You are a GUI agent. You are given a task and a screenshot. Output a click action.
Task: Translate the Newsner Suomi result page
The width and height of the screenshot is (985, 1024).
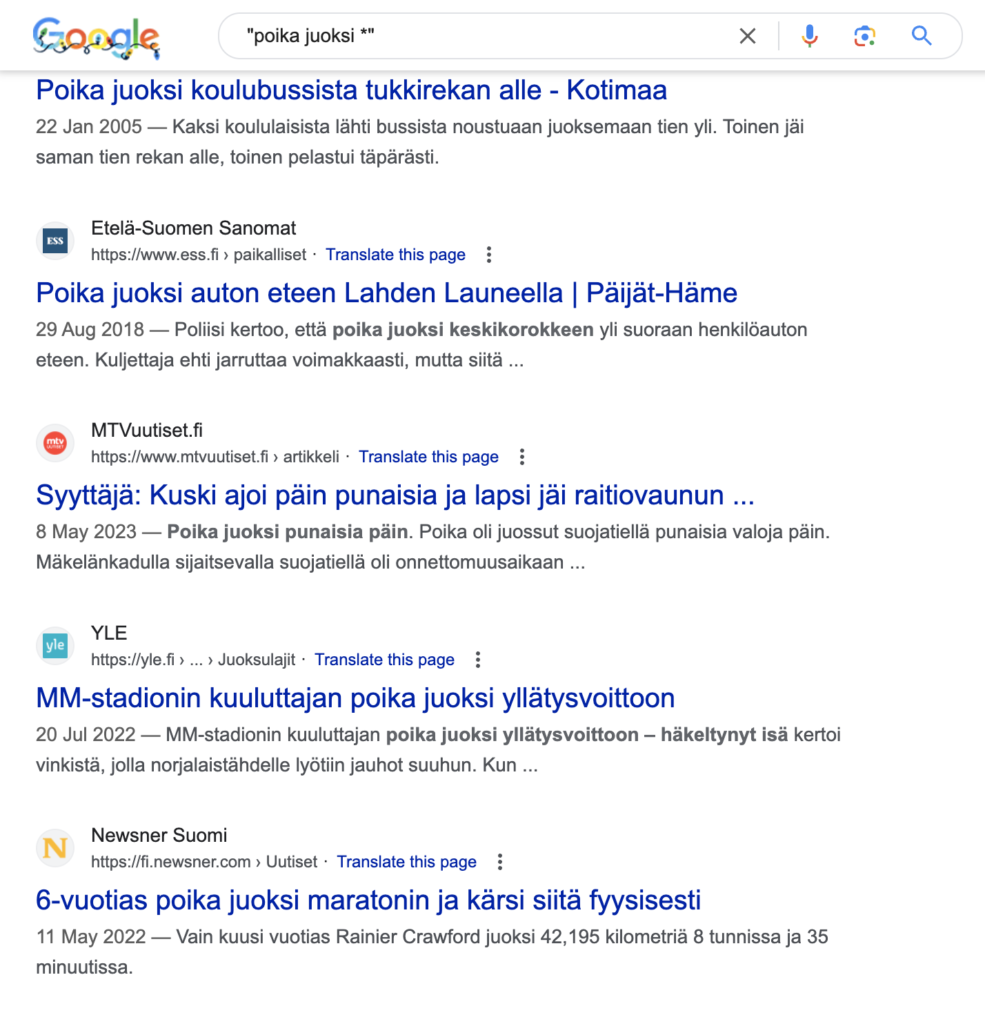click(x=406, y=862)
